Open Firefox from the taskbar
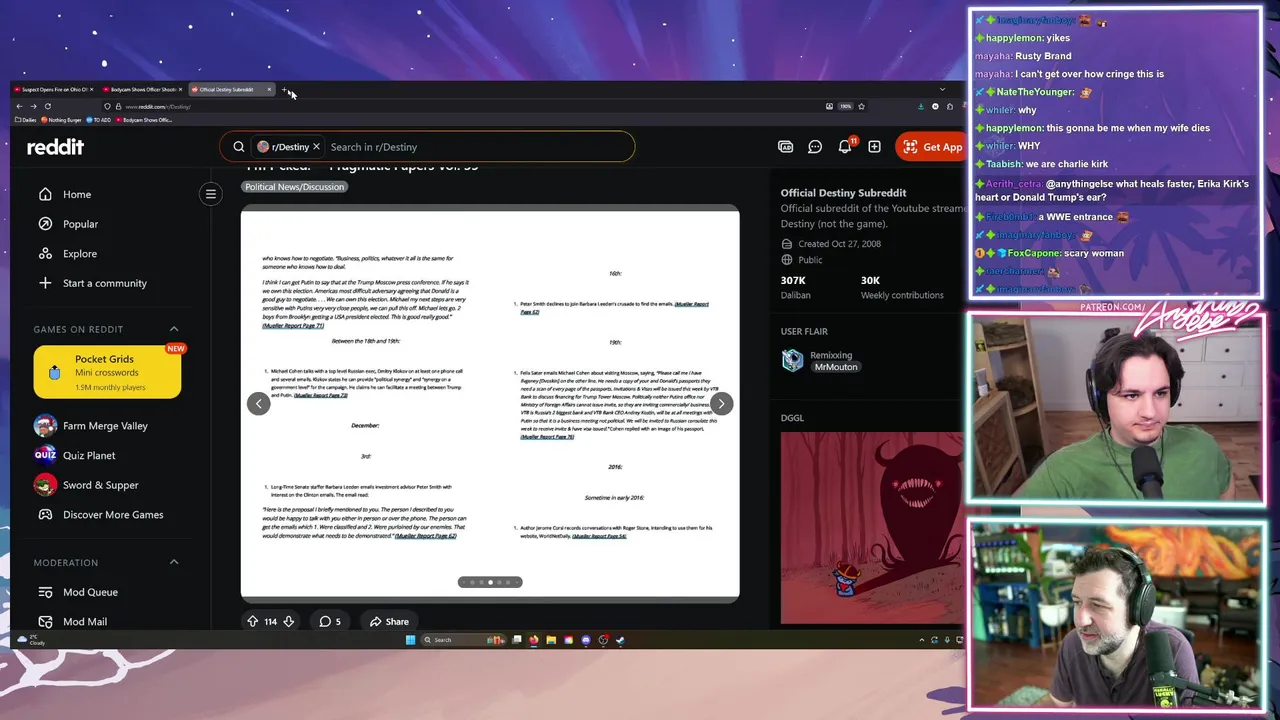This screenshot has width=1280, height=720. (x=534, y=640)
